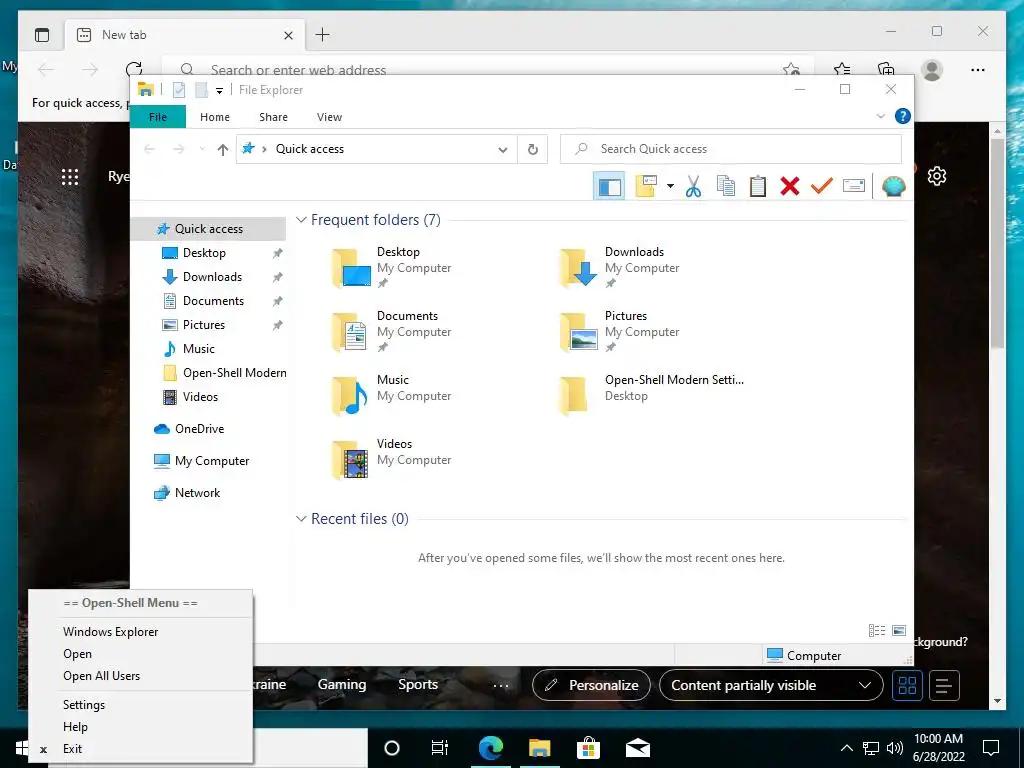Open a new Edge tab with plus
The height and width of the screenshot is (768, 1024).
point(323,35)
